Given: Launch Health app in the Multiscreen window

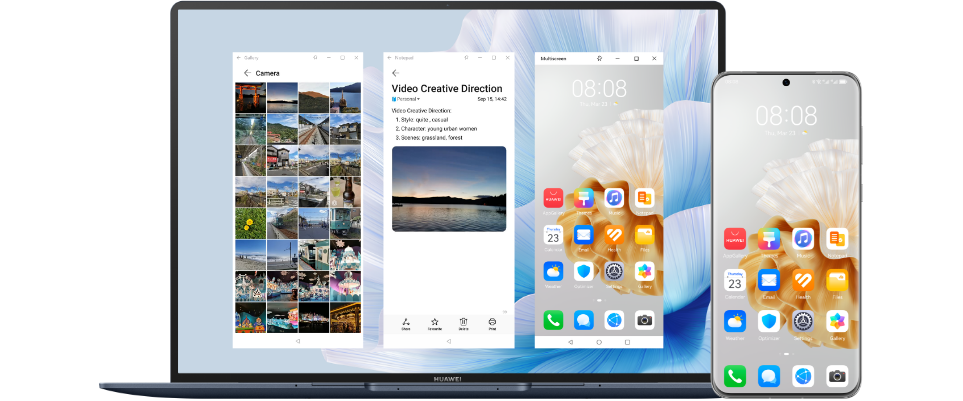Looking at the screenshot, I should pos(614,235).
